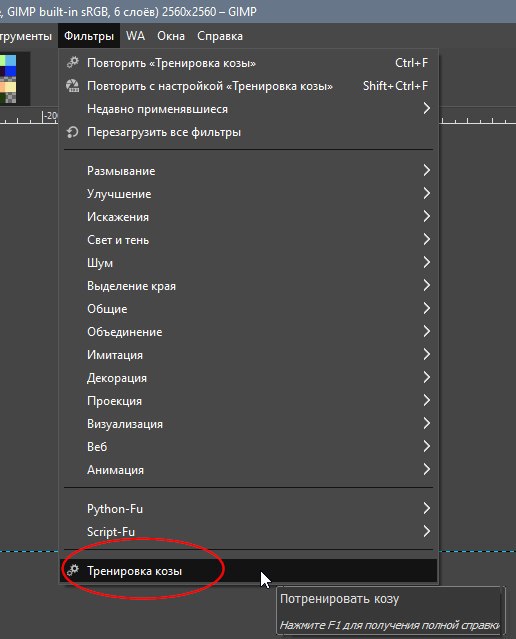The width and height of the screenshot is (516, 639).
Task: Open the Script-Fu submenu
Action: 249,532
